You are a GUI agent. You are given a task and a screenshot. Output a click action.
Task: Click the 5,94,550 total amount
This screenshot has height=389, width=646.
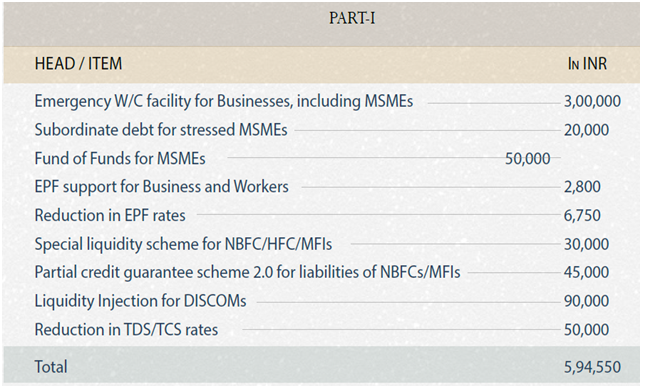592,367
